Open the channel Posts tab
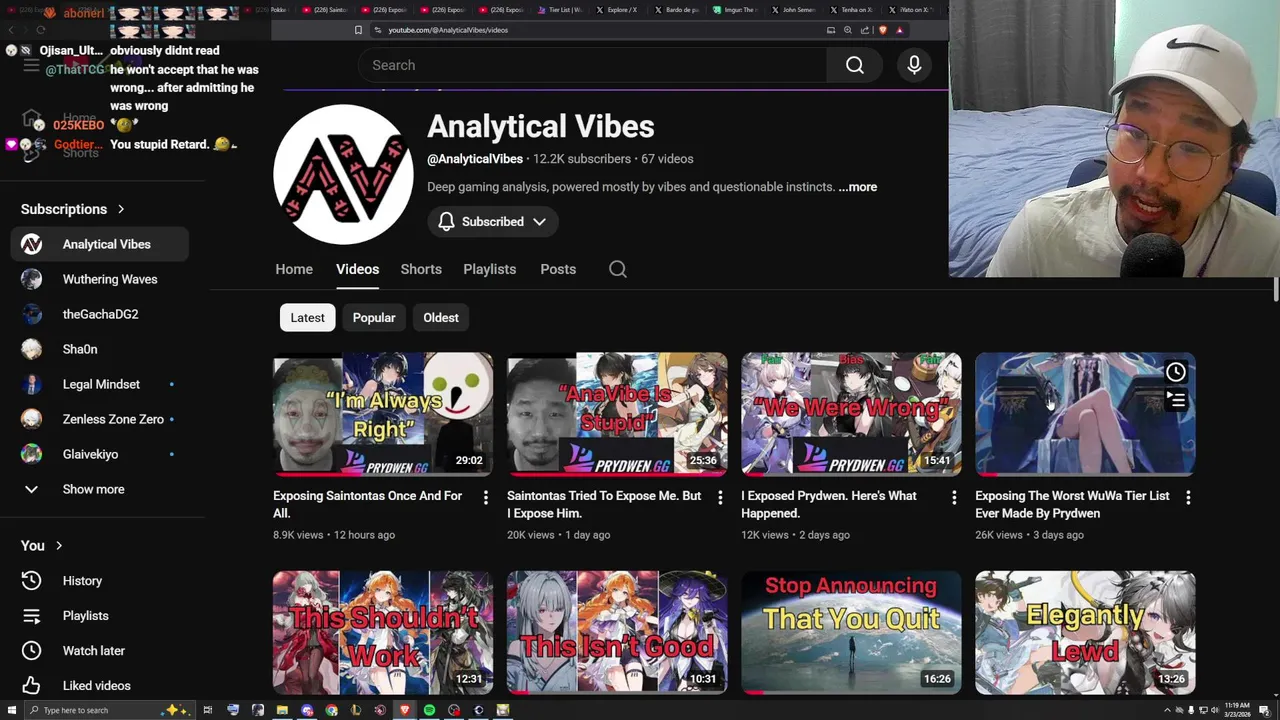Screen dimensions: 1280x720 coord(558,269)
